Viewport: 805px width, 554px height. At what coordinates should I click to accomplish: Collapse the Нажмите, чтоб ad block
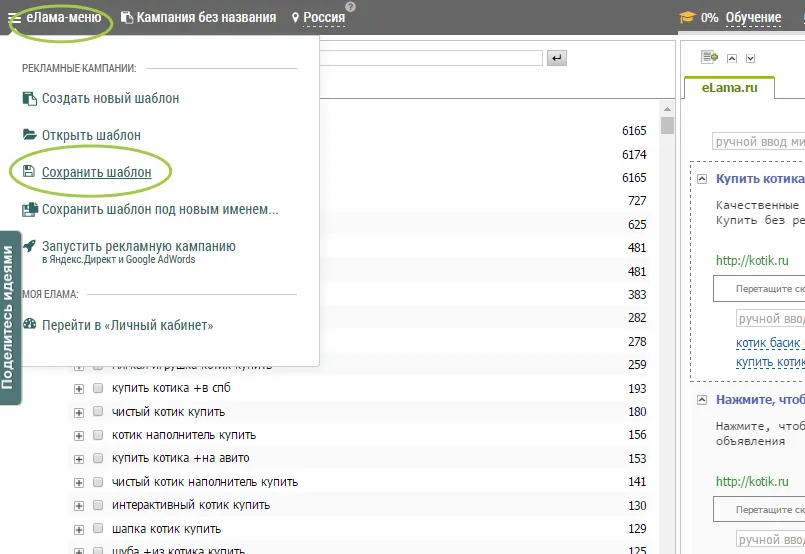pyautogui.click(x=702, y=400)
